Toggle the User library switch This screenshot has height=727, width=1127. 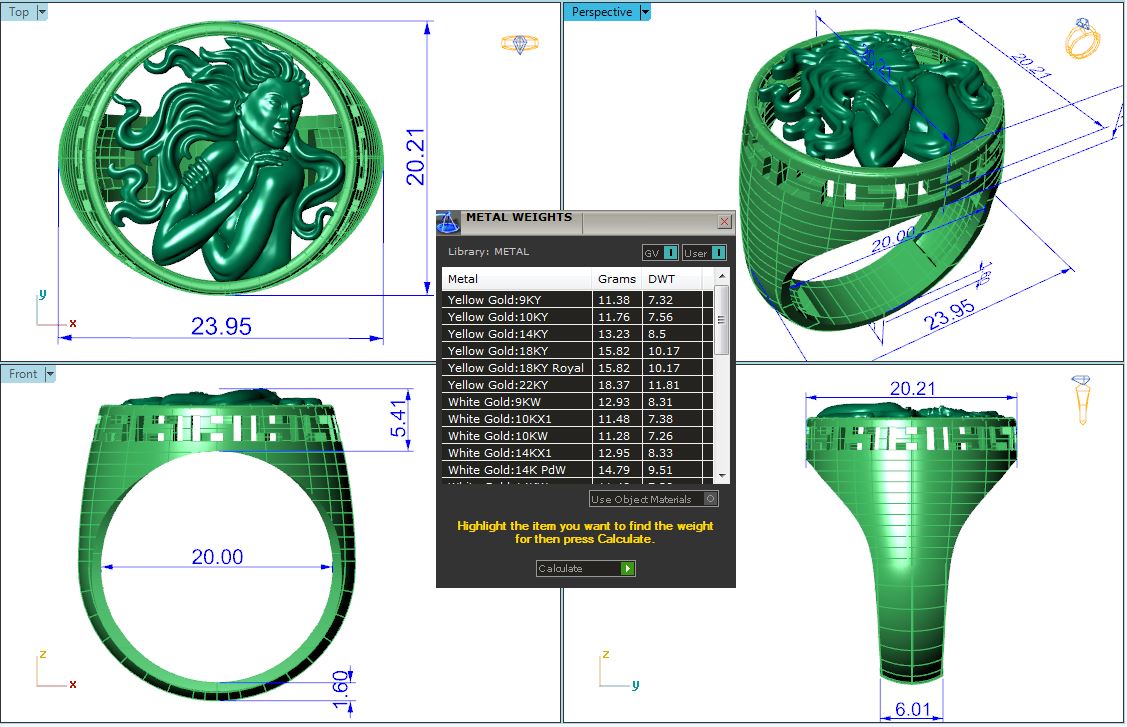click(718, 253)
